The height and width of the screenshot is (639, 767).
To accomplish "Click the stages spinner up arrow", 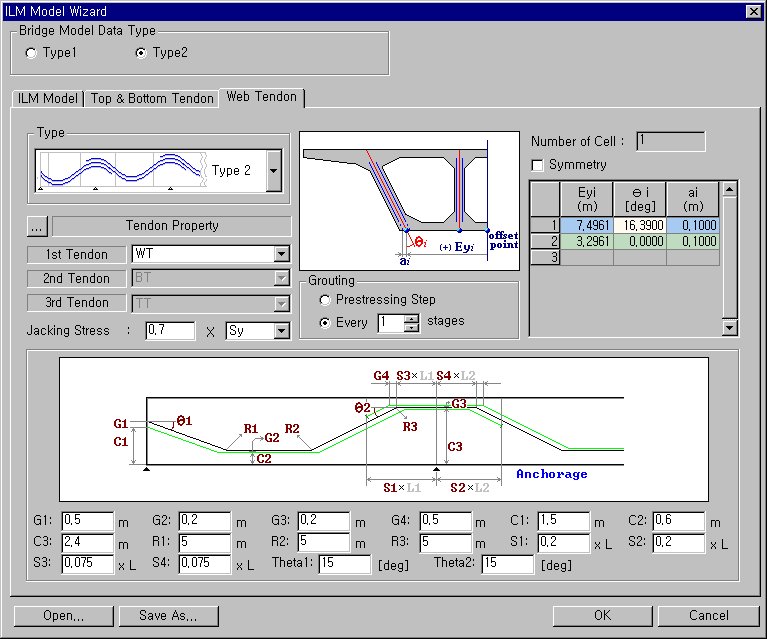I will pyautogui.click(x=411, y=318).
